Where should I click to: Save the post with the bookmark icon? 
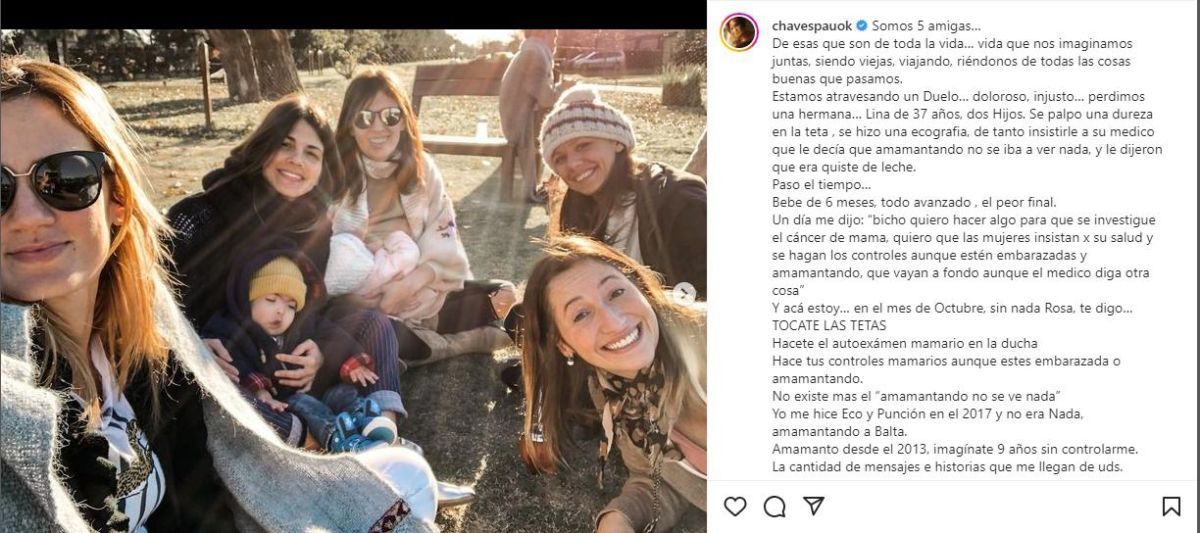click(1171, 506)
